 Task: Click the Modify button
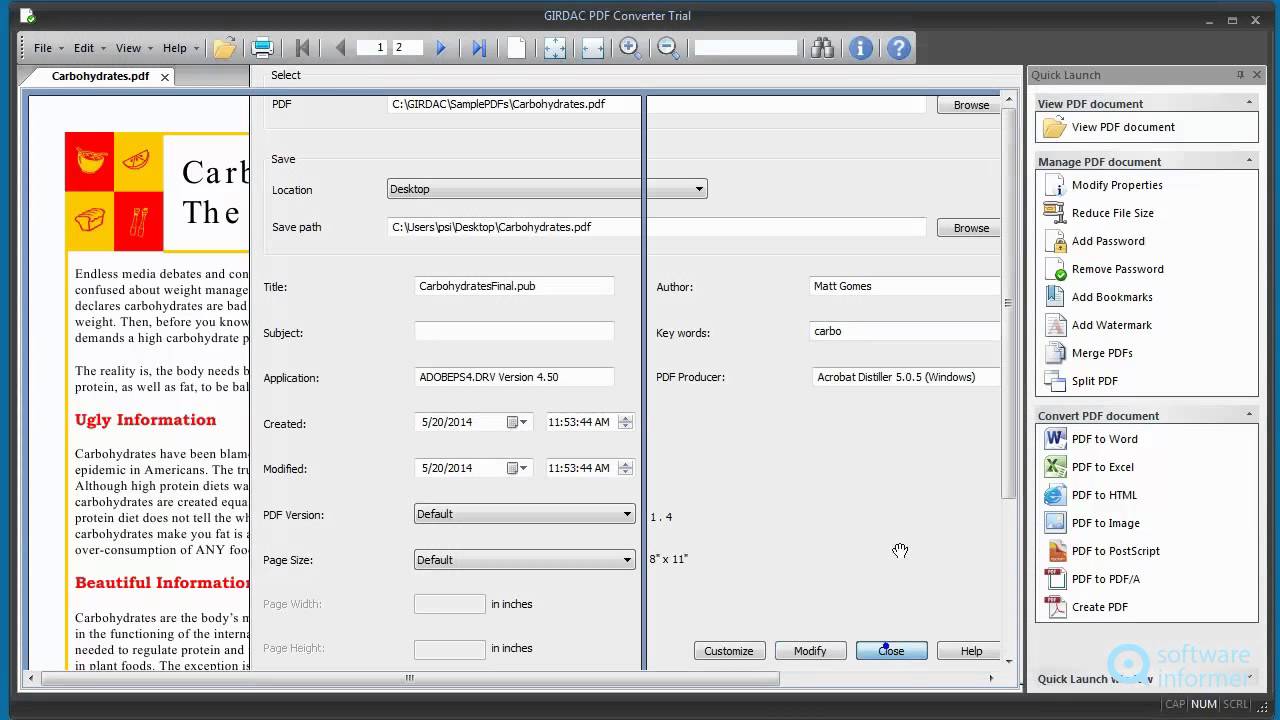coord(810,651)
